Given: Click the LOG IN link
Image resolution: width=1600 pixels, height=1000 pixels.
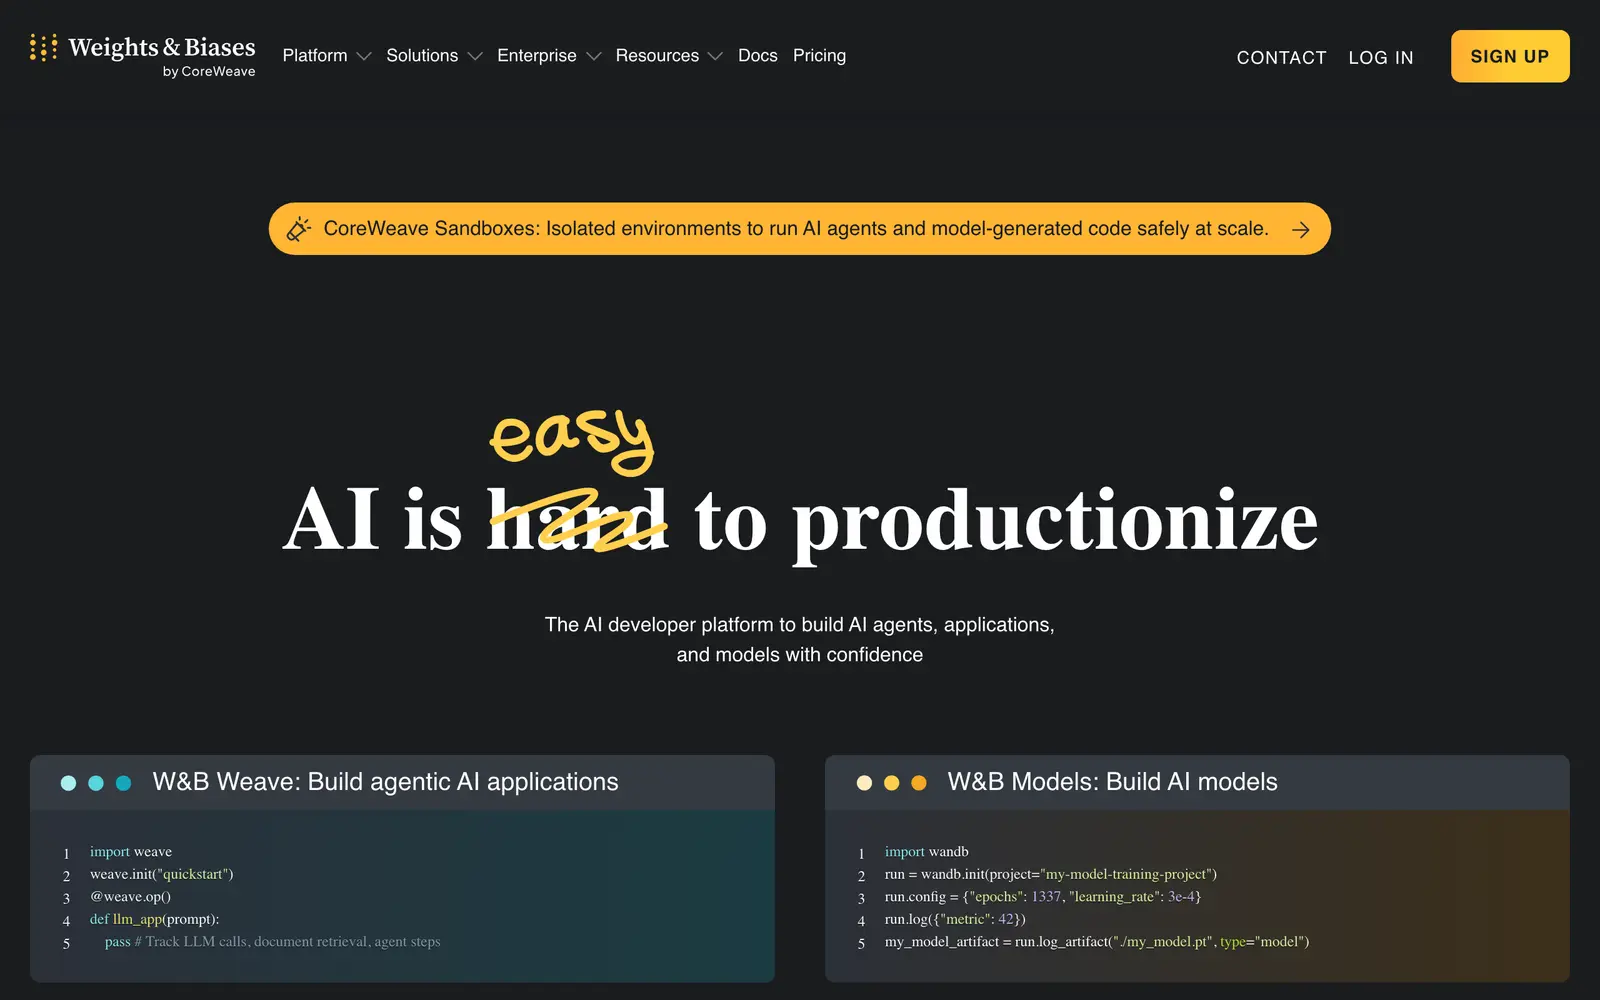Looking at the screenshot, I should pyautogui.click(x=1381, y=58).
